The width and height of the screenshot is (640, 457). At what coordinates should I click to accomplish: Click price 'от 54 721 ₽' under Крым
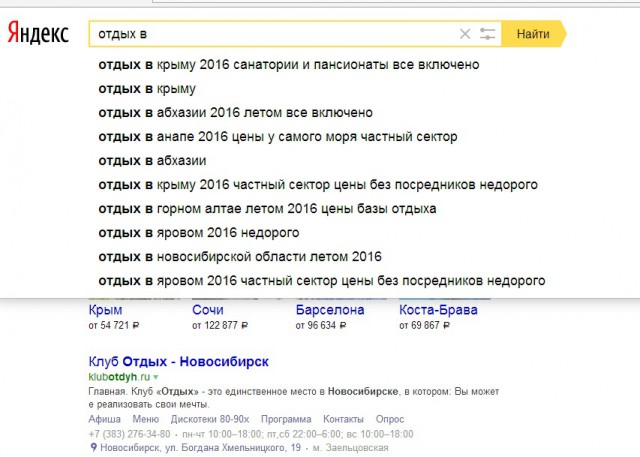tap(114, 326)
